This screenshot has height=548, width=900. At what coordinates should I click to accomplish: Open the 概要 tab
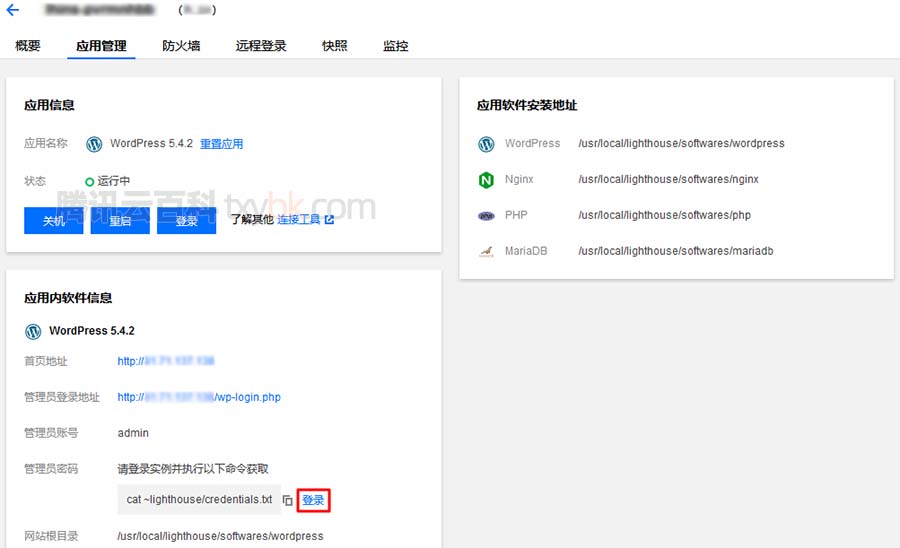click(x=28, y=46)
